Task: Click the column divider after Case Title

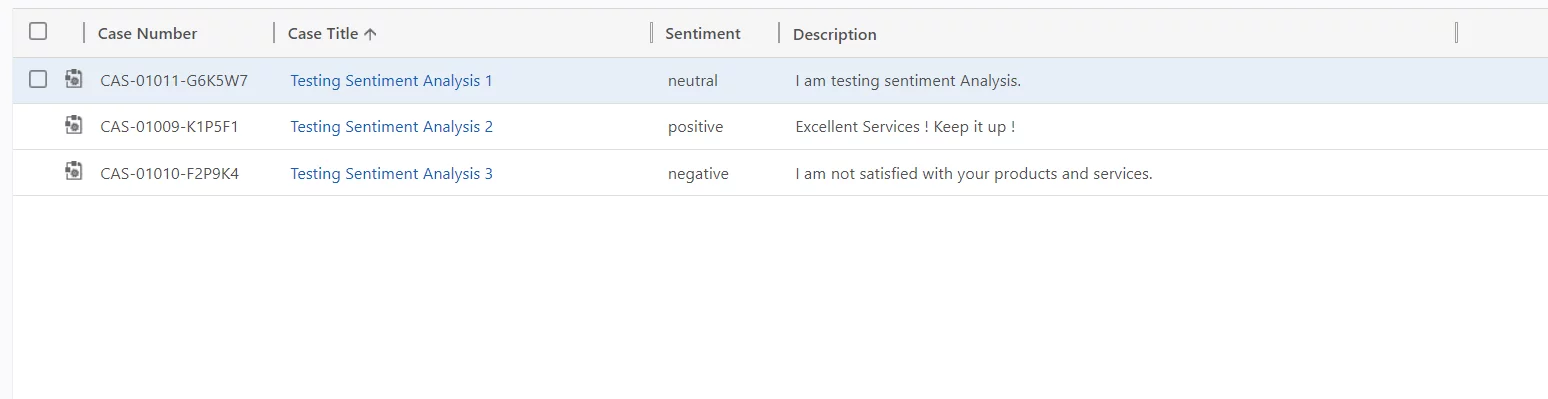Action: tap(652, 33)
